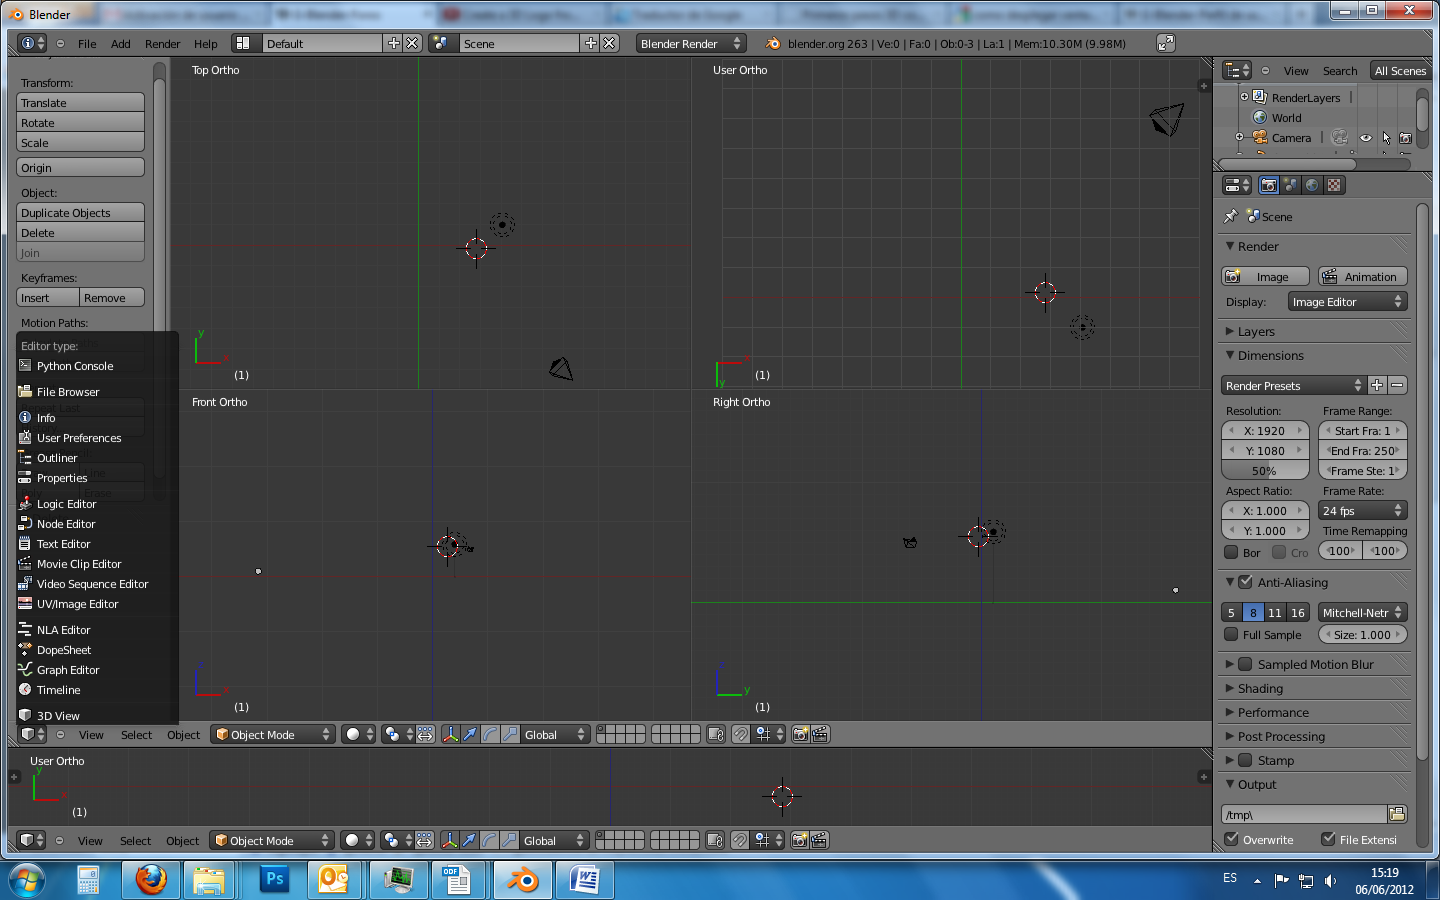Hide Camera using the eye icon
The image size is (1440, 900).
click(x=1366, y=138)
